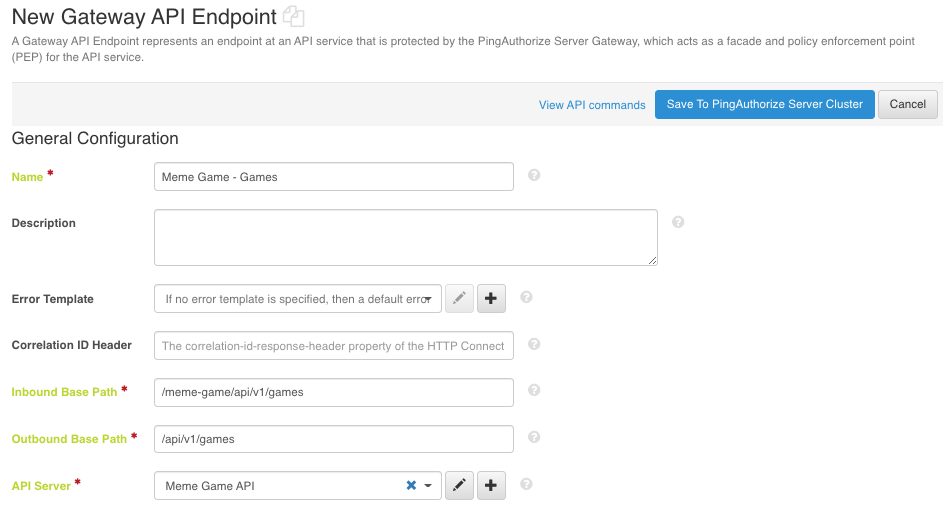Open help for the Description field
Screen dimensions: 951x513
(x=678, y=222)
